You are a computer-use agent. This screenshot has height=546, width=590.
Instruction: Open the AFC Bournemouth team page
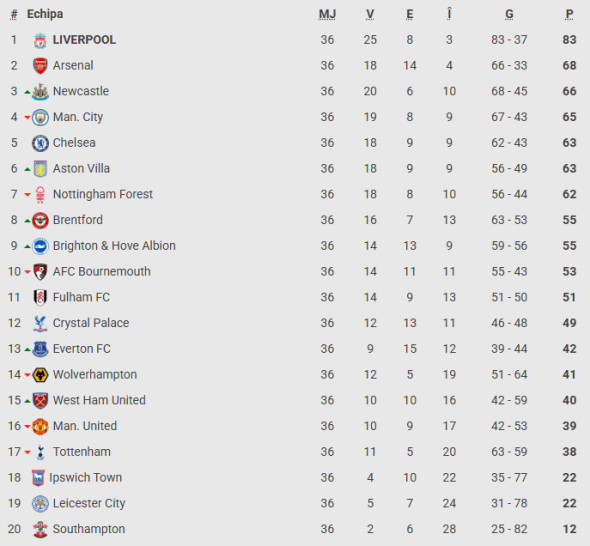[x=102, y=271]
